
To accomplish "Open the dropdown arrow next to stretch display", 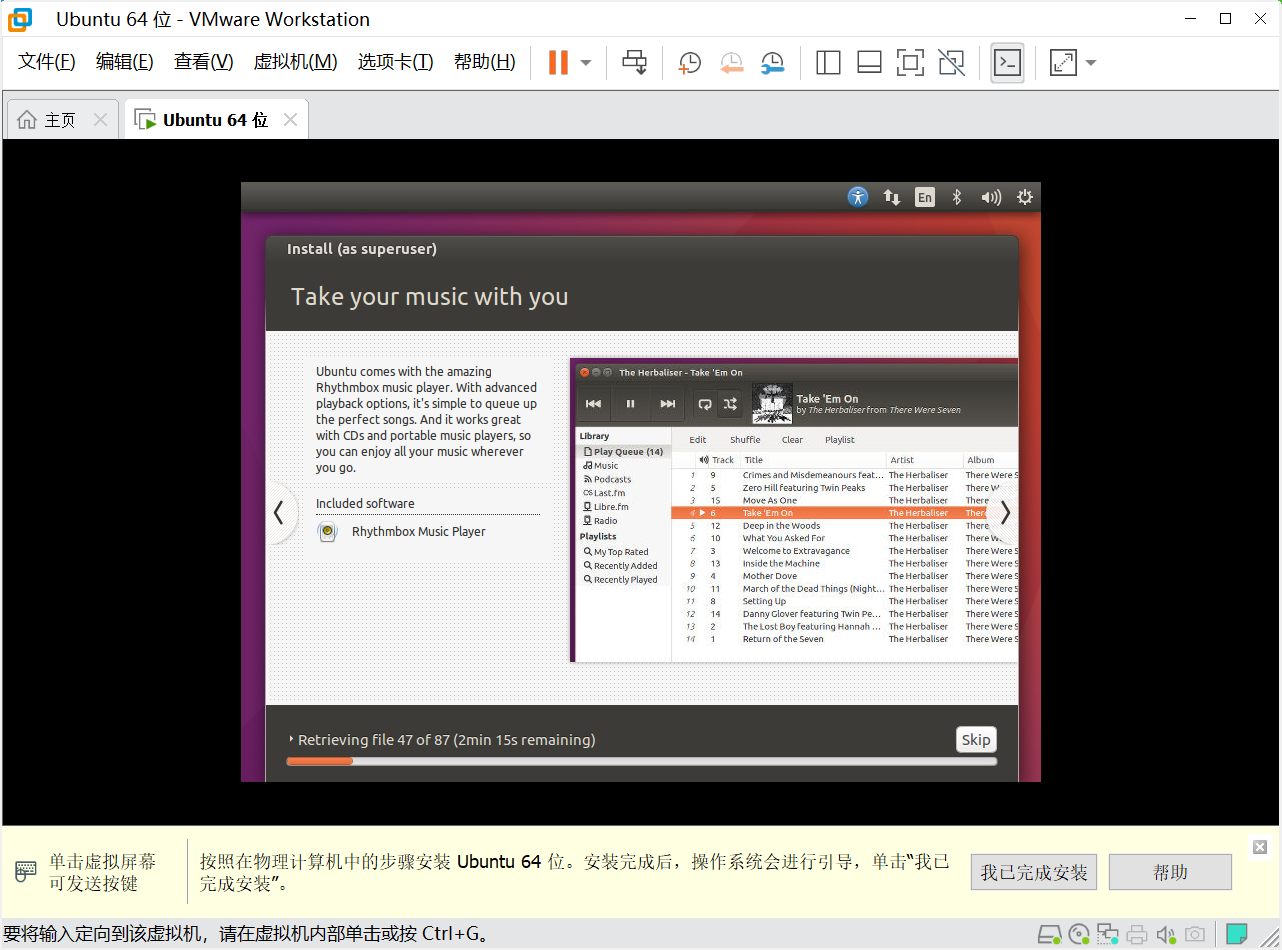I will click(x=1091, y=63).
